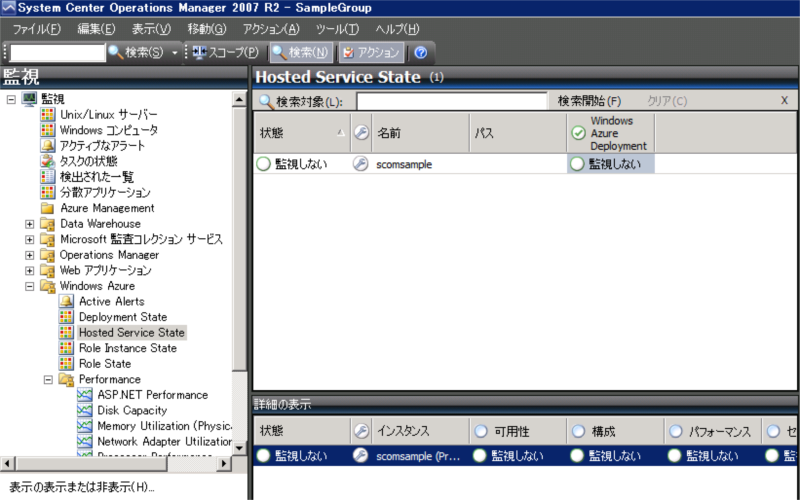This screenshot has height=500, width=800.
Task: Click the スコープ(P) scope toolbar button
Action: tap(226, 53)
